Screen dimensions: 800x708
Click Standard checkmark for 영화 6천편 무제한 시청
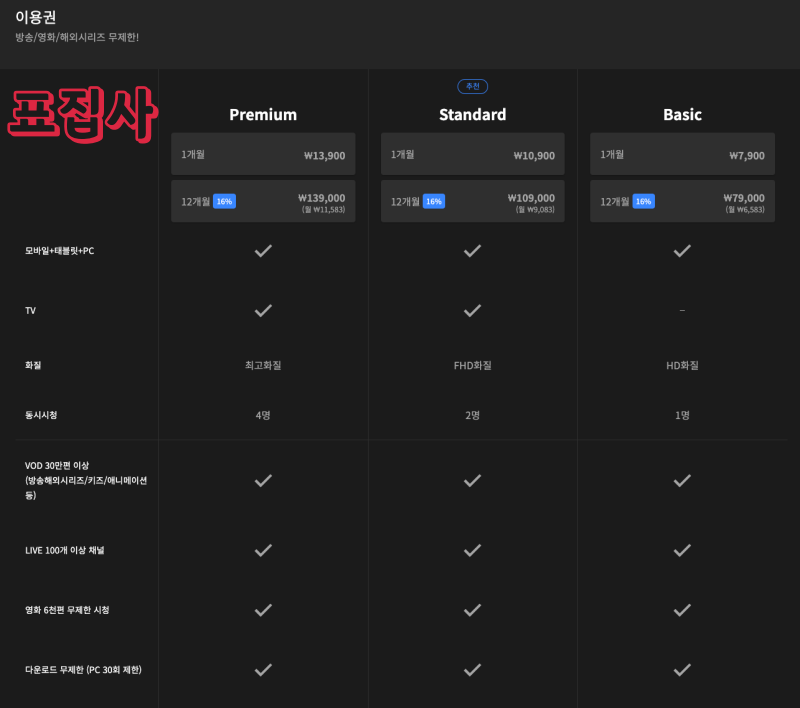click(472, 610)
